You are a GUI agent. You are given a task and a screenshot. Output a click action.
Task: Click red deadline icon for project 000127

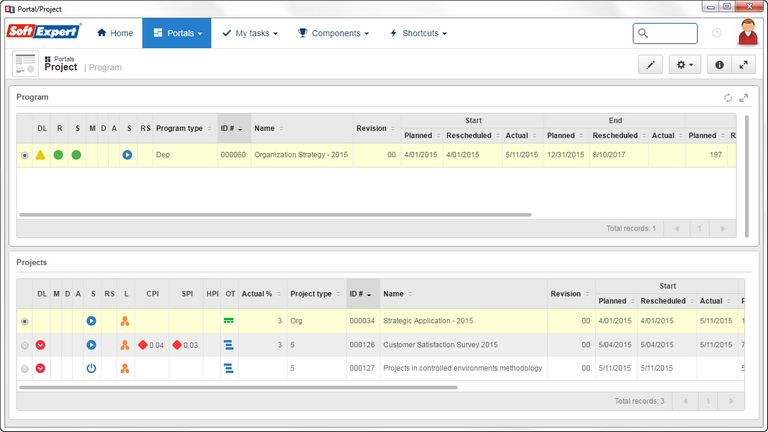click(x=41, y=368)
